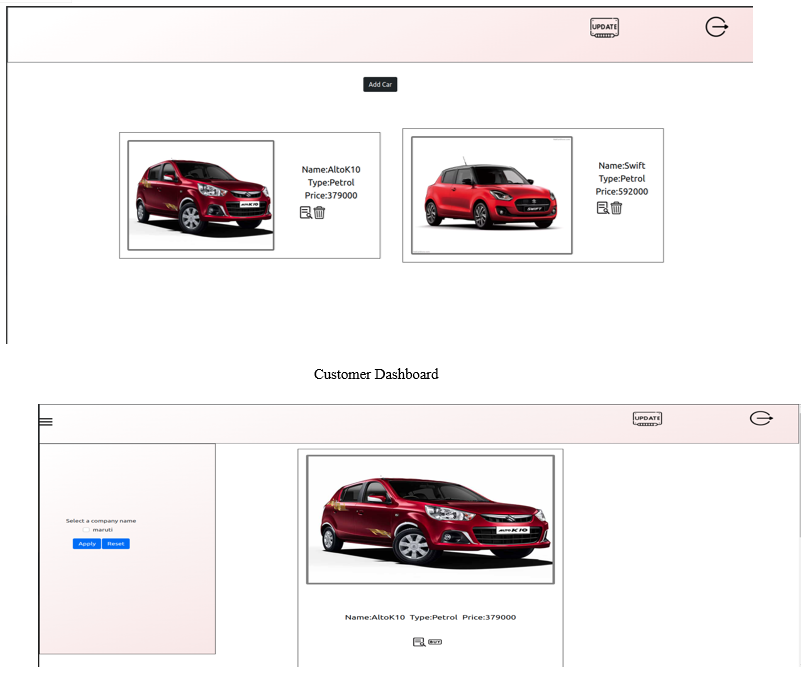Viewport: 809px width, 674px height.
Task: Open the details icon on the Swift card
Action: click(603, 208)
